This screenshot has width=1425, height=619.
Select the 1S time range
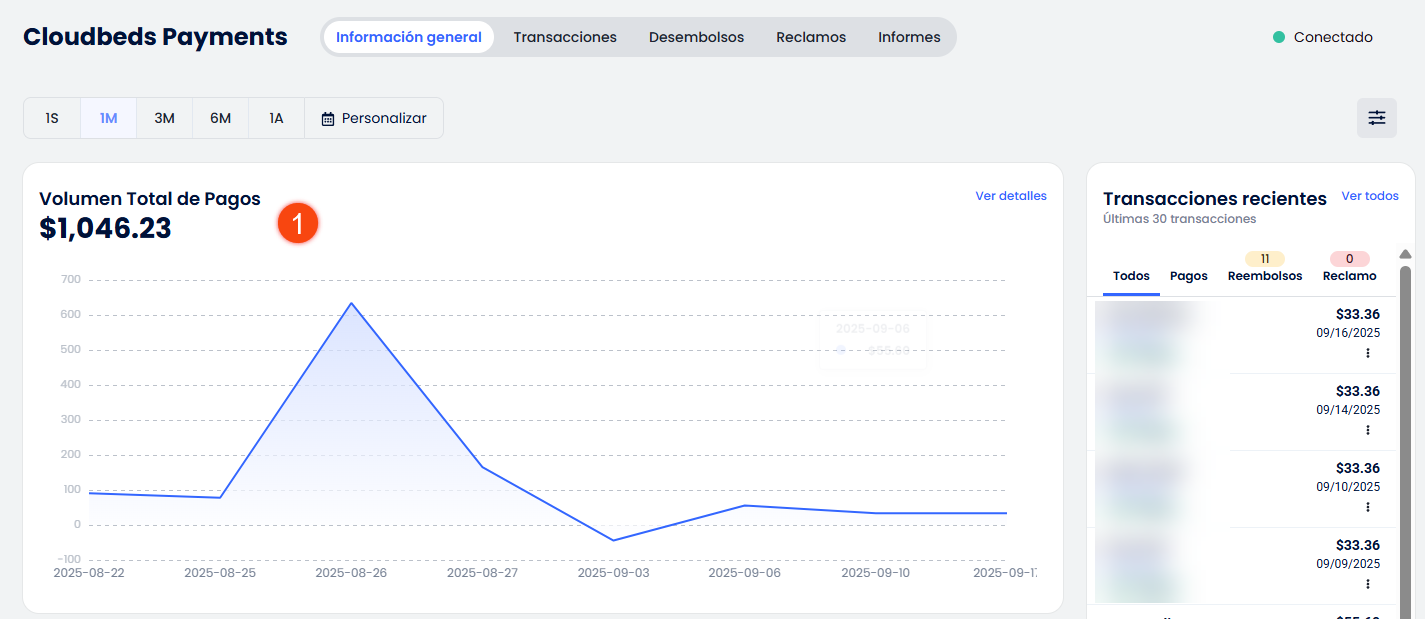pyautogui.click(x=52, y=118)
